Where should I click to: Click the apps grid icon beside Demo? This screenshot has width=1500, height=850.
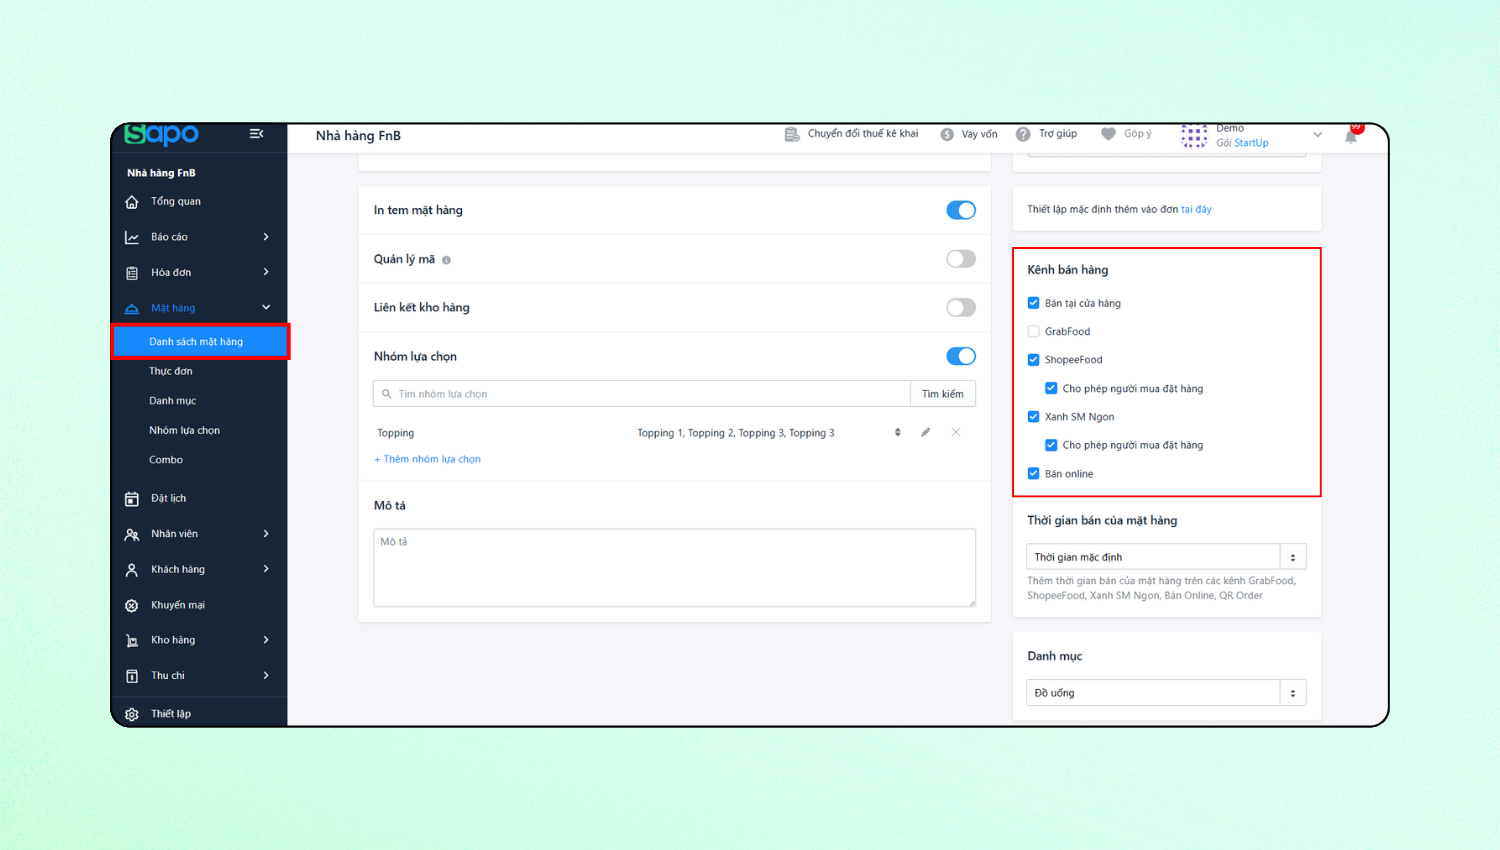click(x=1194, y=135)
